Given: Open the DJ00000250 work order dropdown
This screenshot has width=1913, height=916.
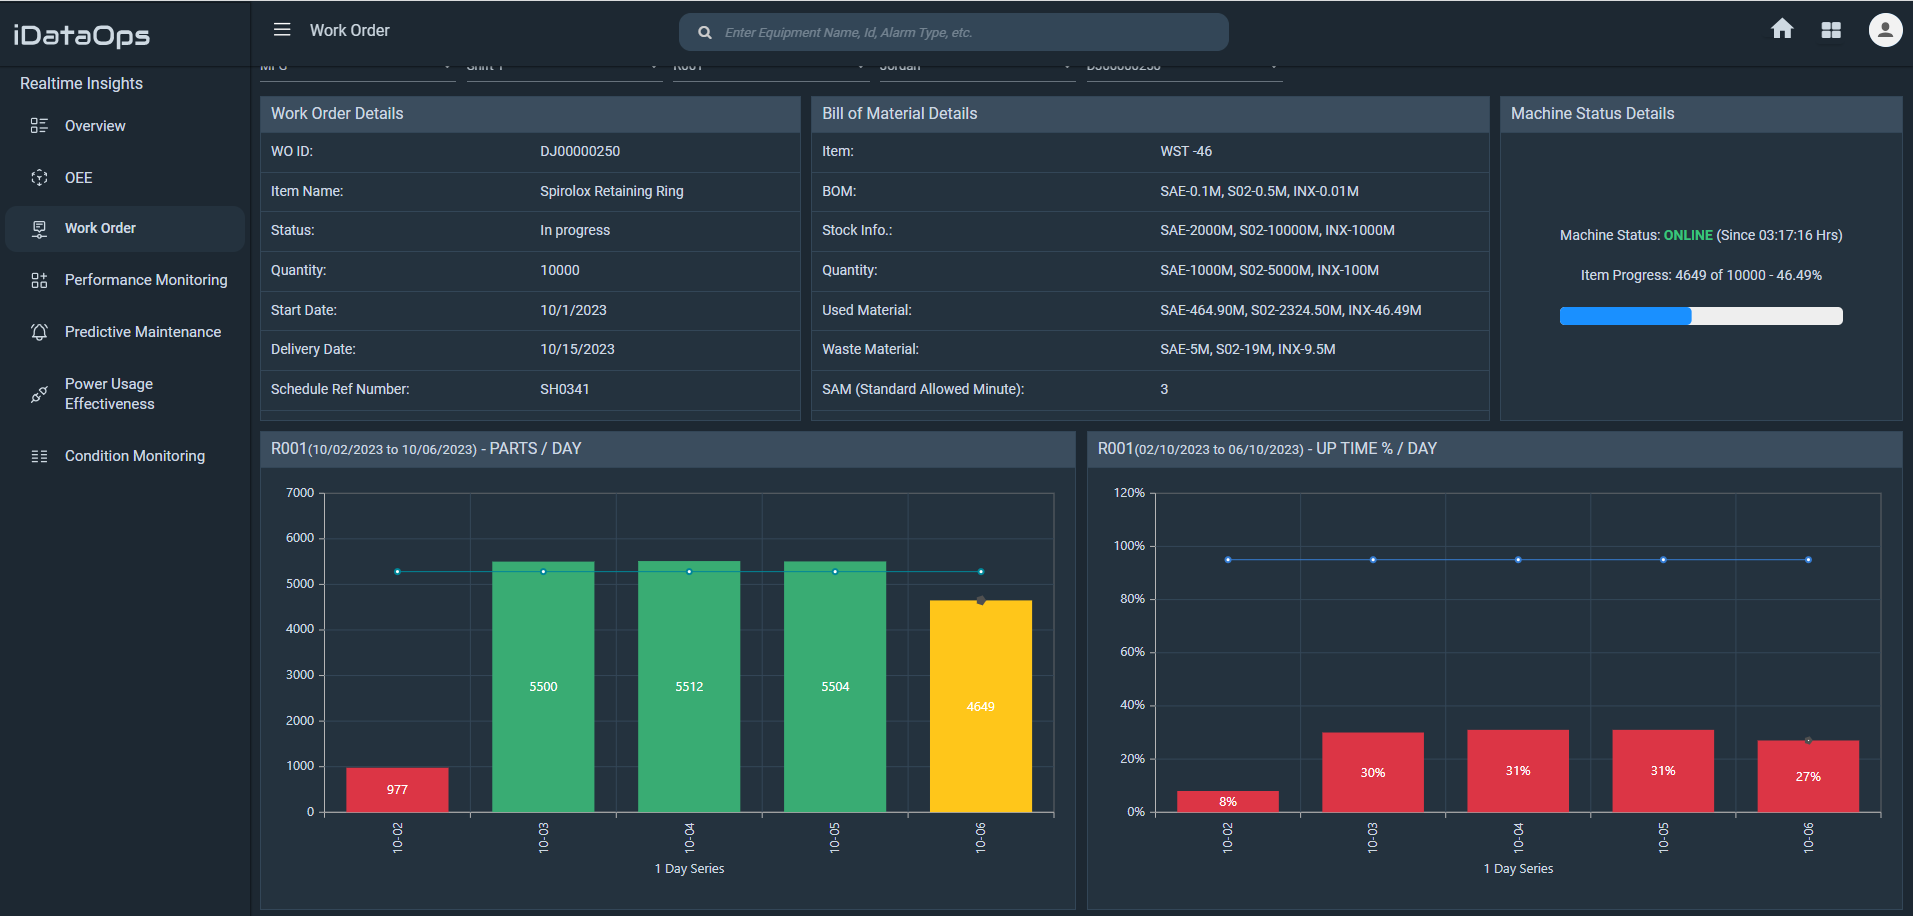Looking at the screenshot, I should (1183, 65).
